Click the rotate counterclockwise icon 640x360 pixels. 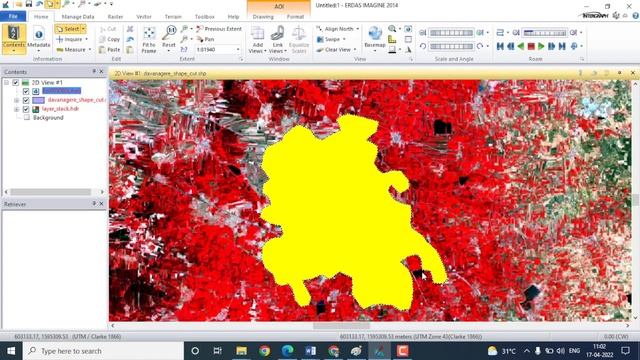point(423,46)
